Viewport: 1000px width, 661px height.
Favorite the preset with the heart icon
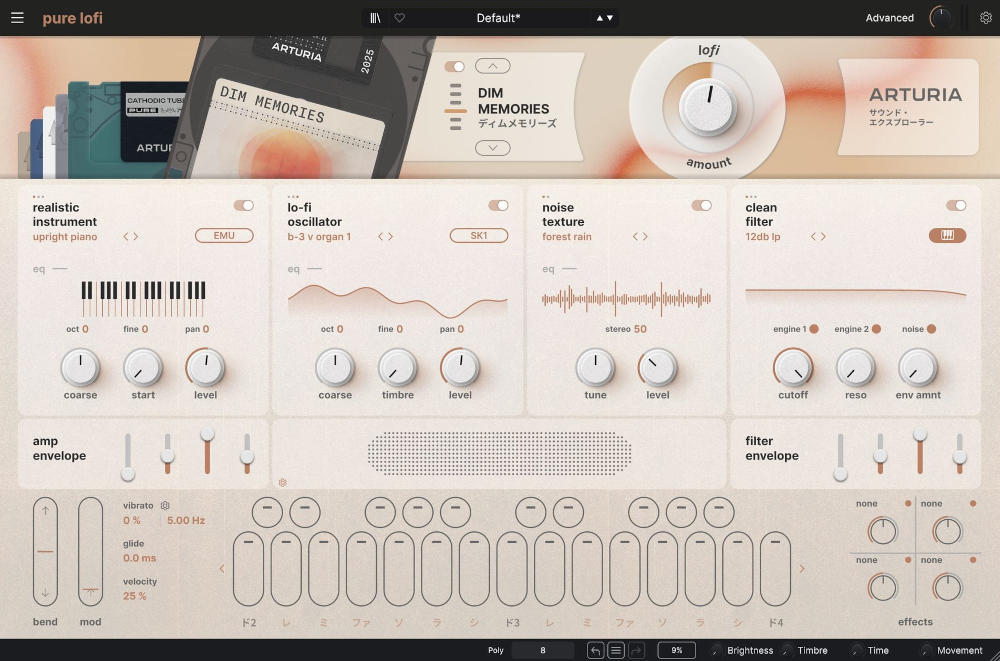399,18
